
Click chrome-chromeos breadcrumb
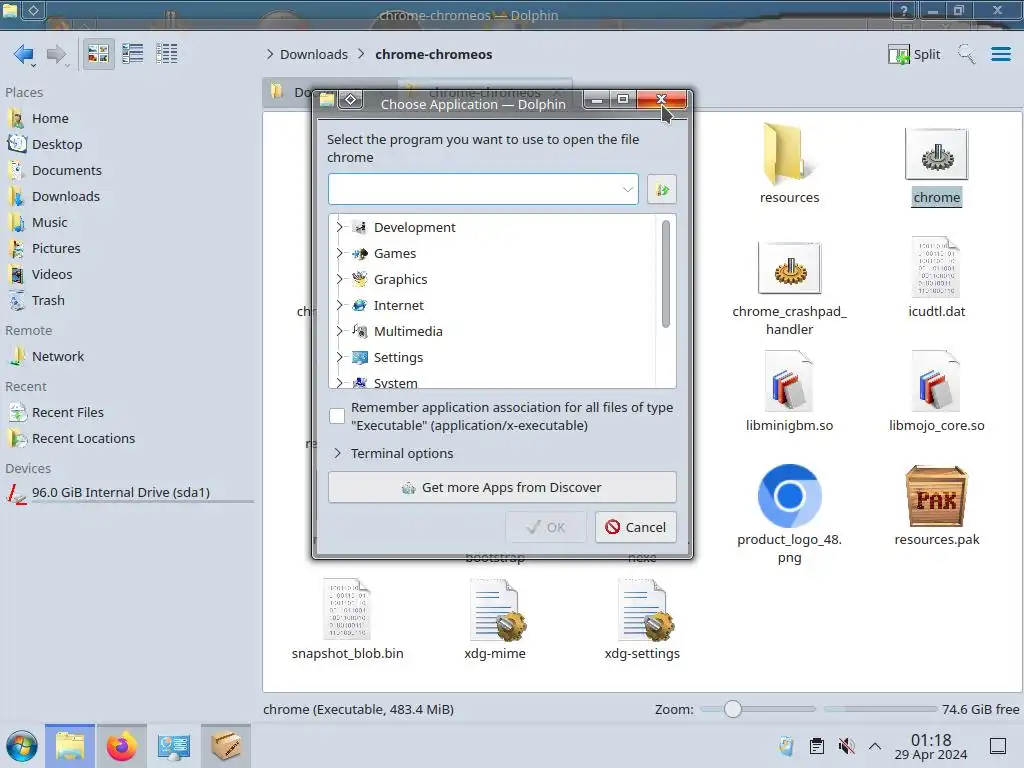pos(434,54)
